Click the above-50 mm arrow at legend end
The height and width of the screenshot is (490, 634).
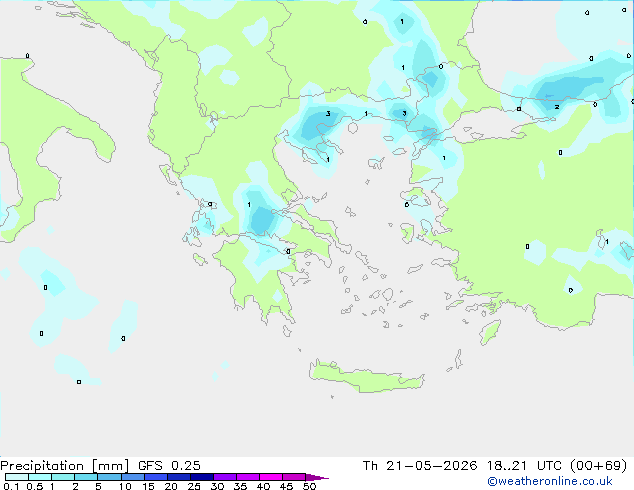coord(317,477)
